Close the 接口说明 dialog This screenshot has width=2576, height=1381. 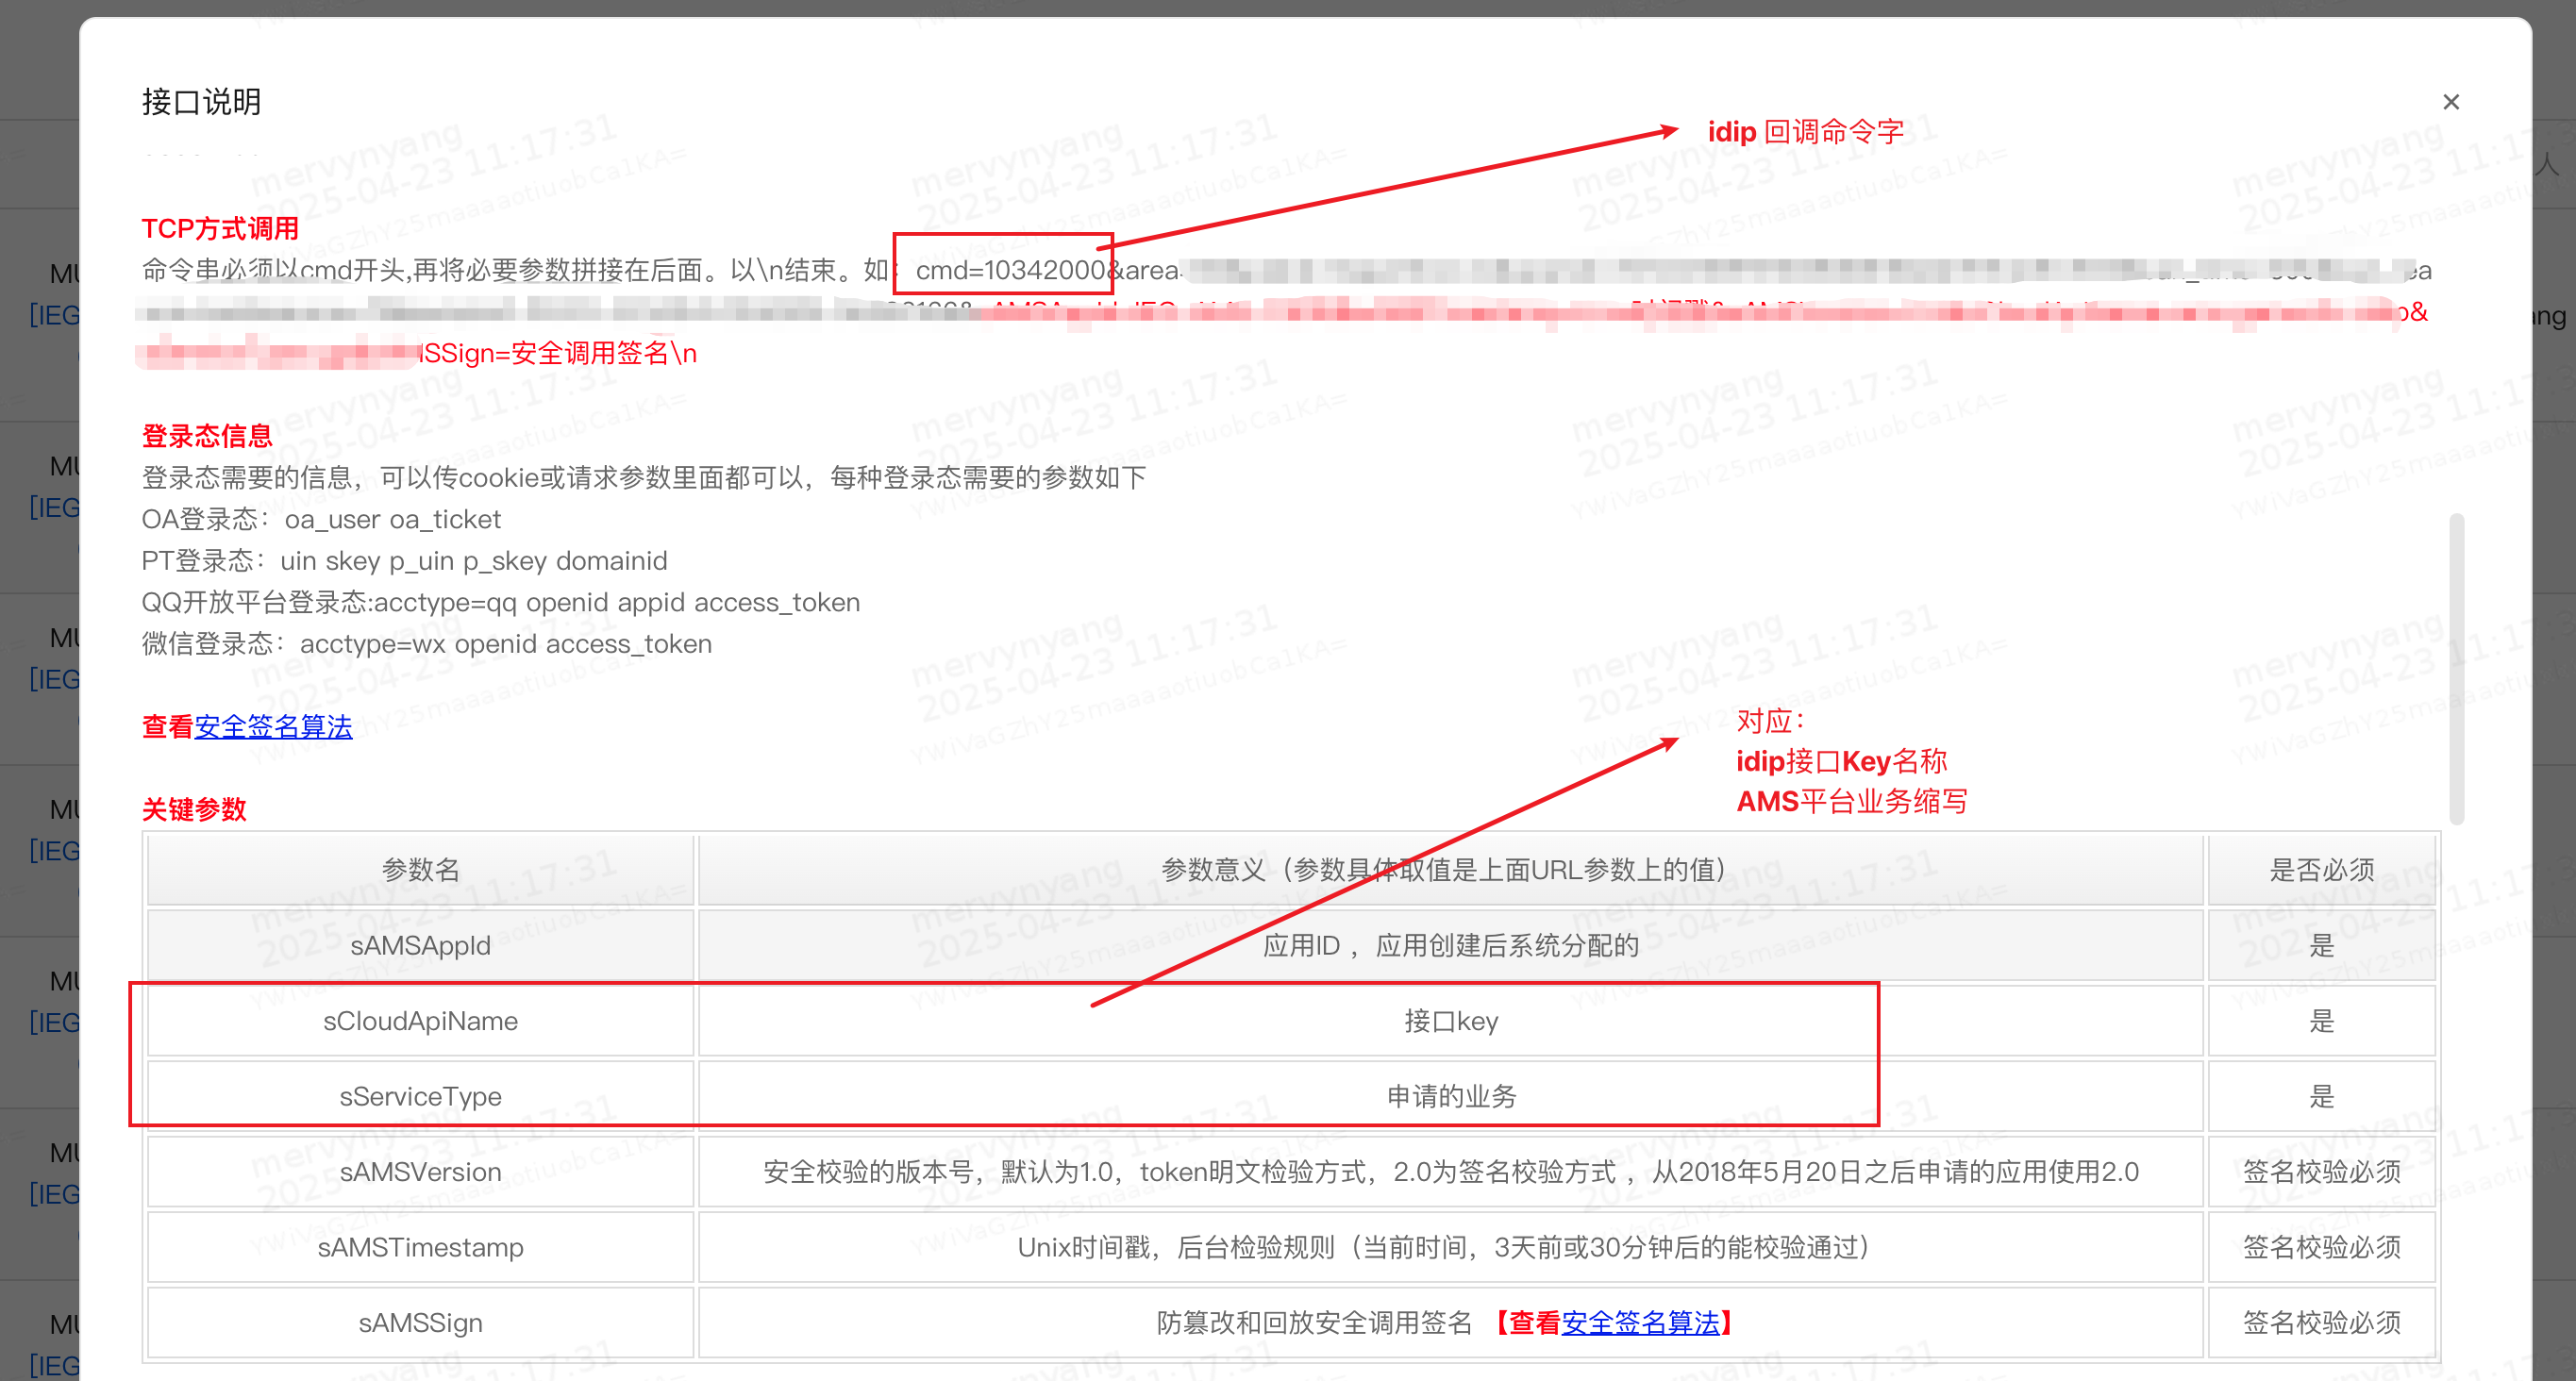click(2450, 102)
